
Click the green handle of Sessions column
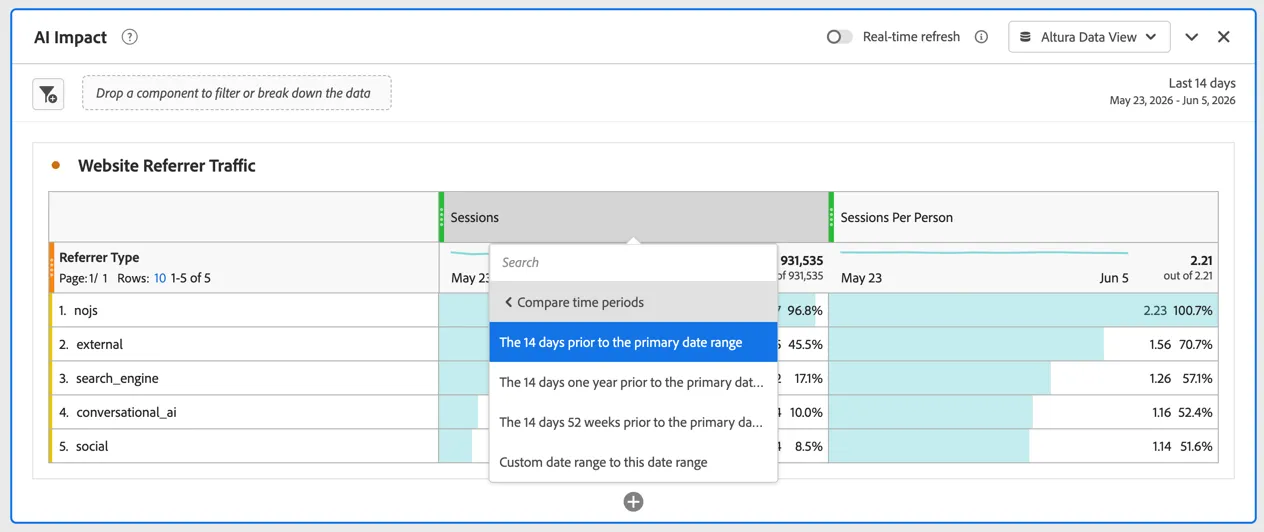point(441,217)
